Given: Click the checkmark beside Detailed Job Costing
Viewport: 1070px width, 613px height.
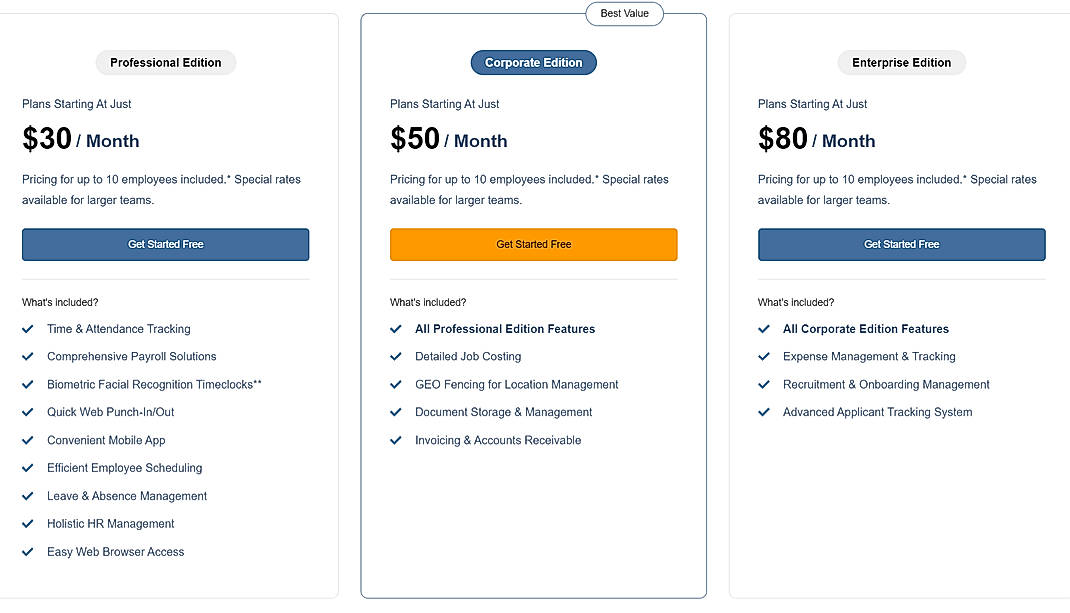Looking at the screenshot, I should click(396, 357).
